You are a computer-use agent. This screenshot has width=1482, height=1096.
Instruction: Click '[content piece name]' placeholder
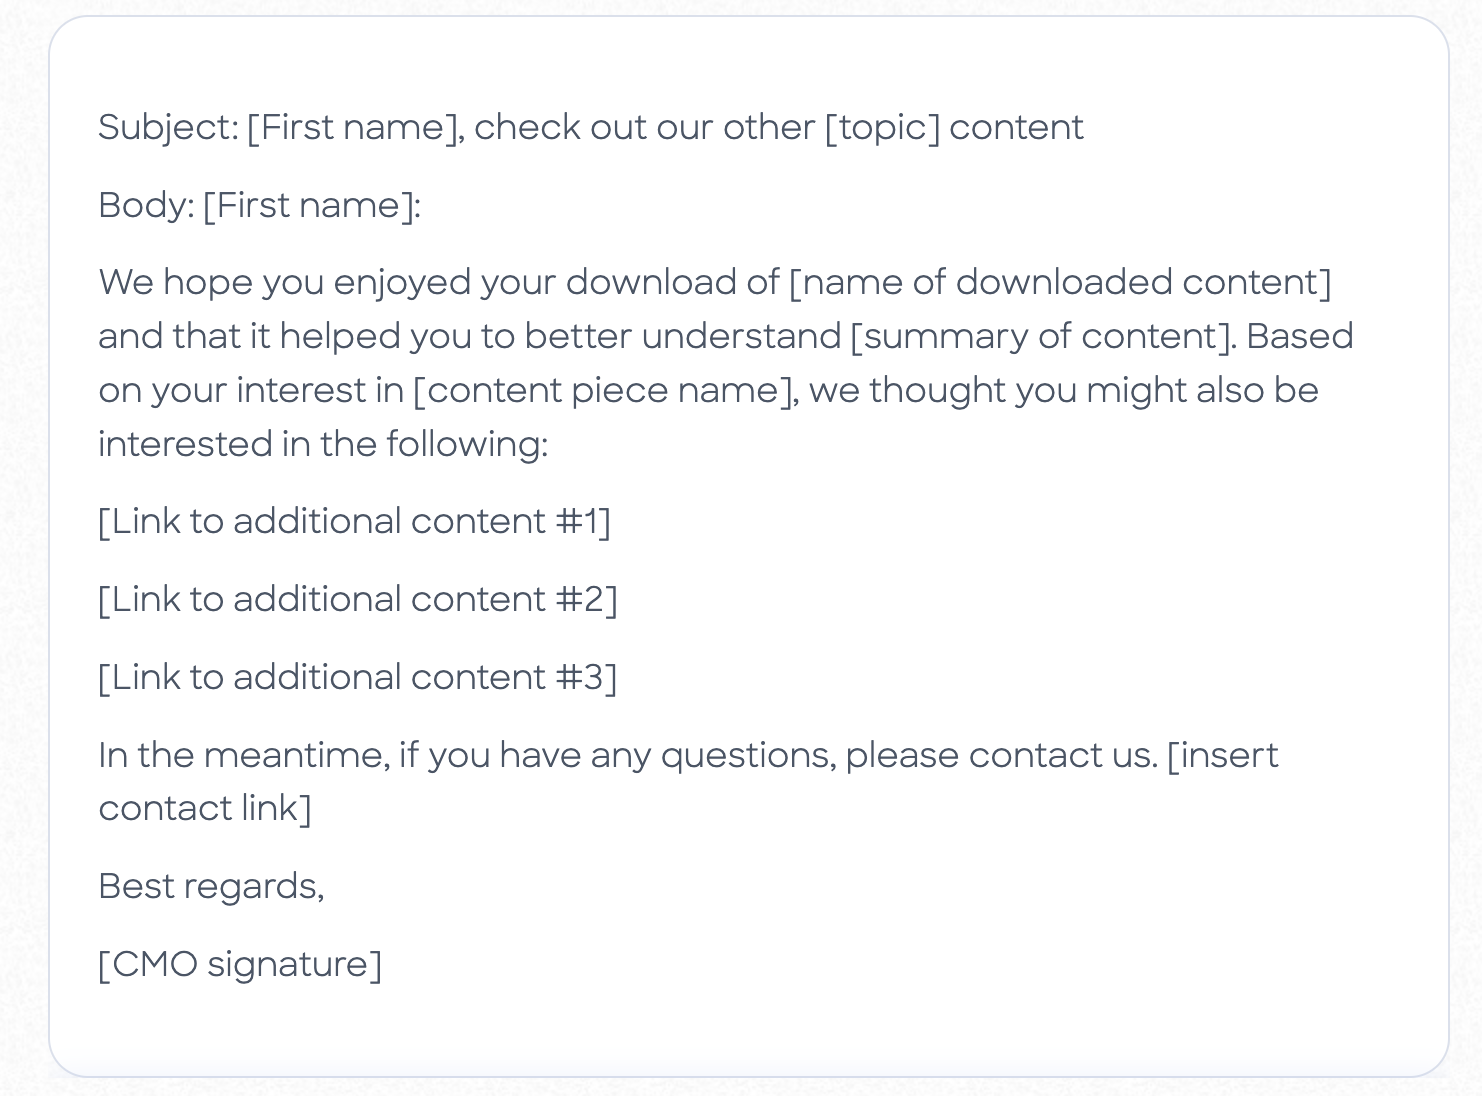coord(606,391)
